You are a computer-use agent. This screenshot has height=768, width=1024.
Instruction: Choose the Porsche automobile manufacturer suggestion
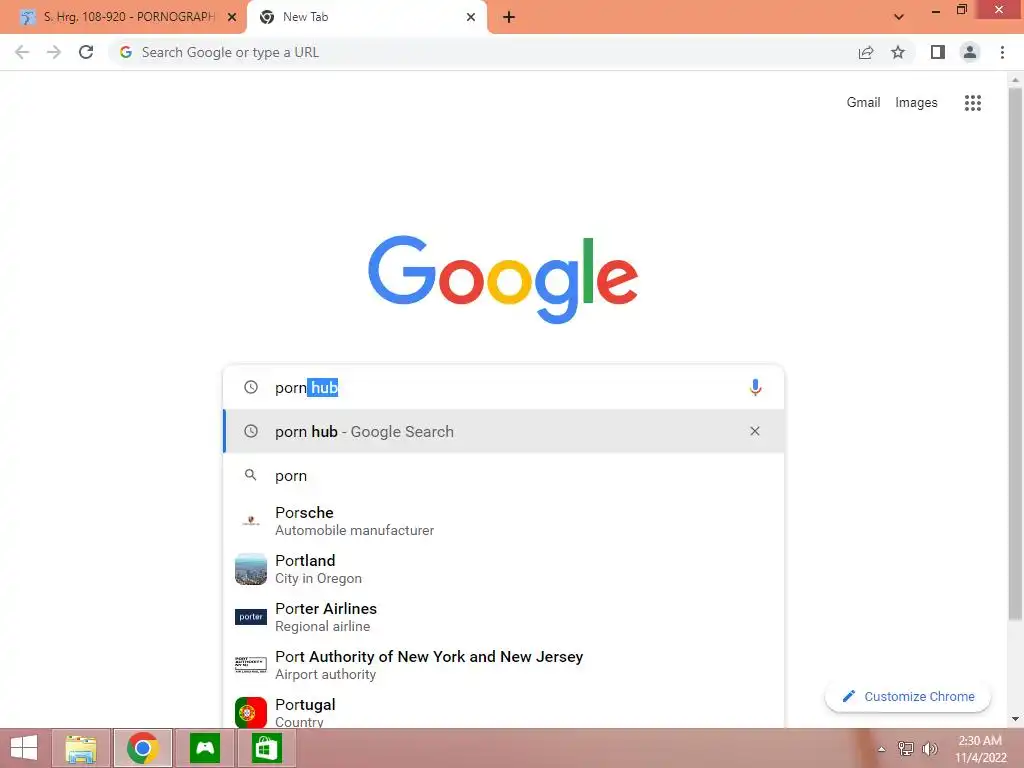coord(503,520)
